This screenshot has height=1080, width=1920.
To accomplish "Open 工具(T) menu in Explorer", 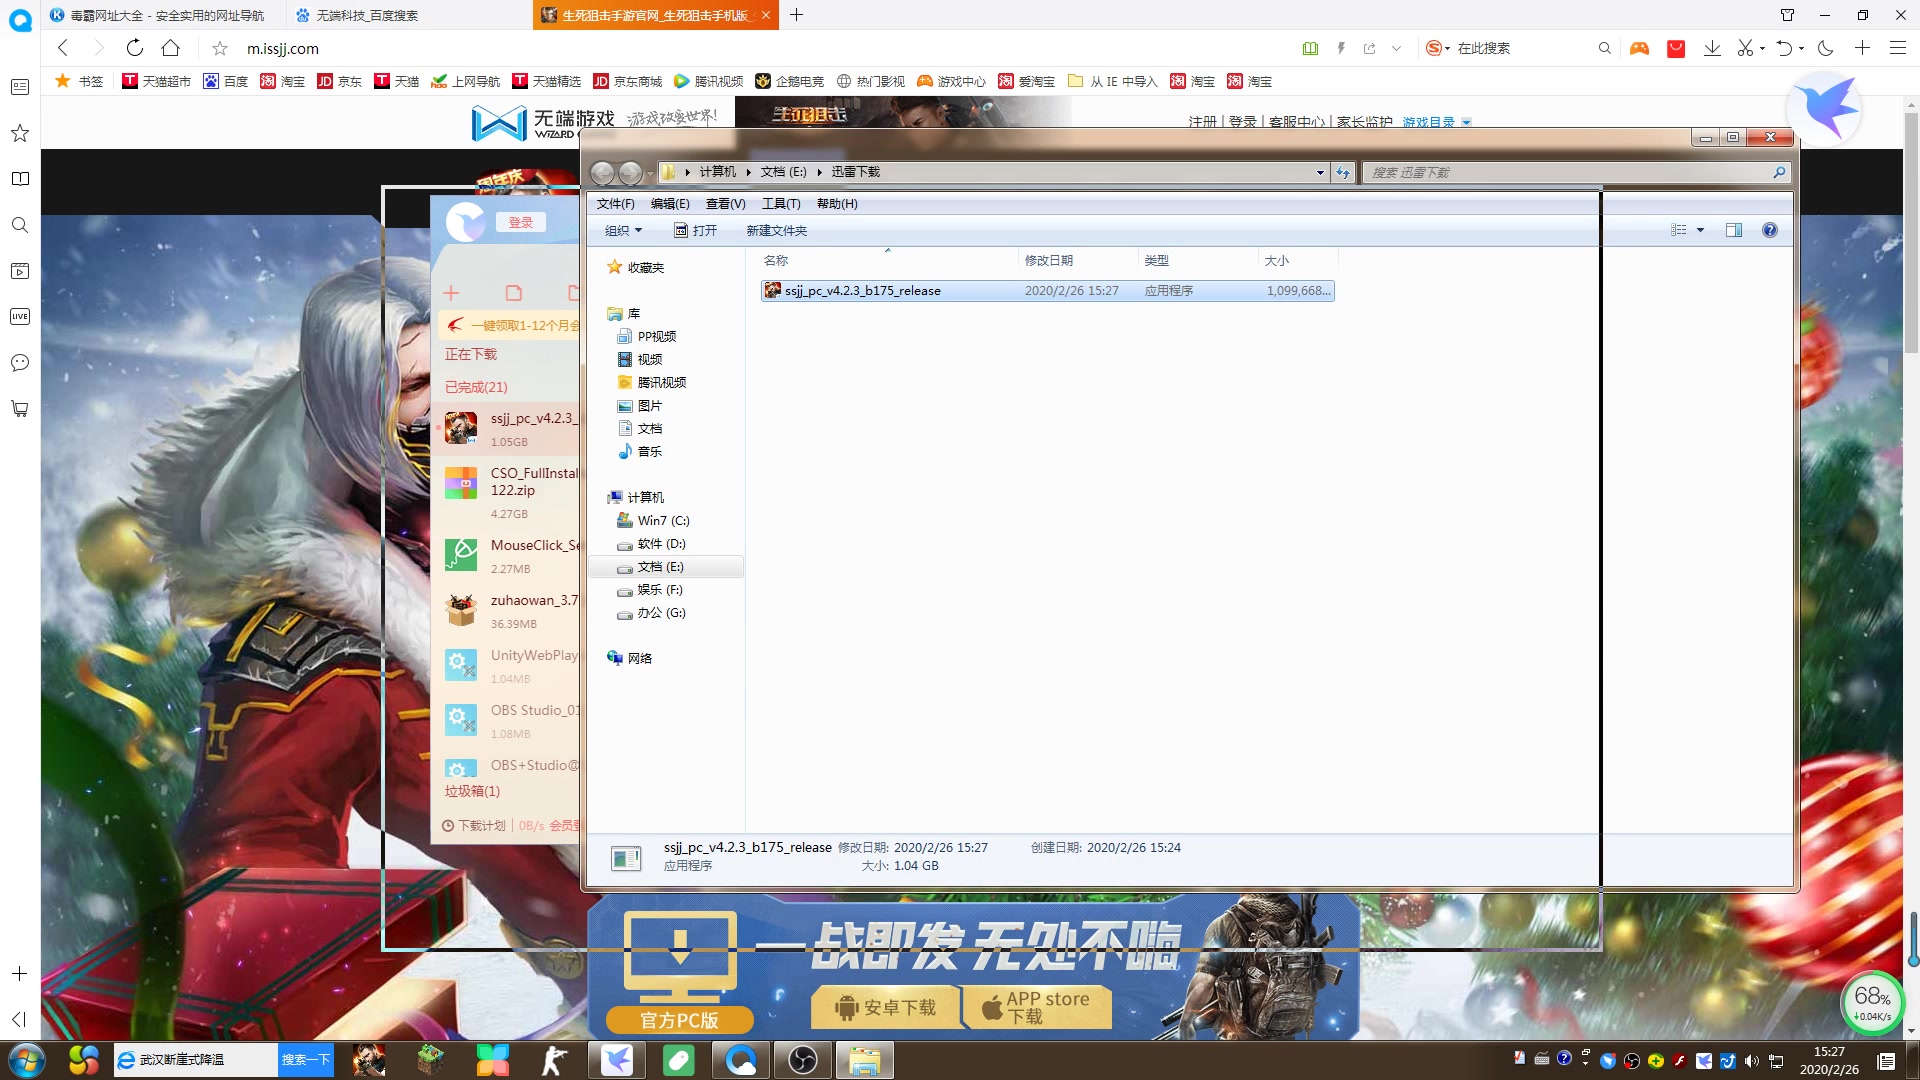I will click(x=781, y=203).
